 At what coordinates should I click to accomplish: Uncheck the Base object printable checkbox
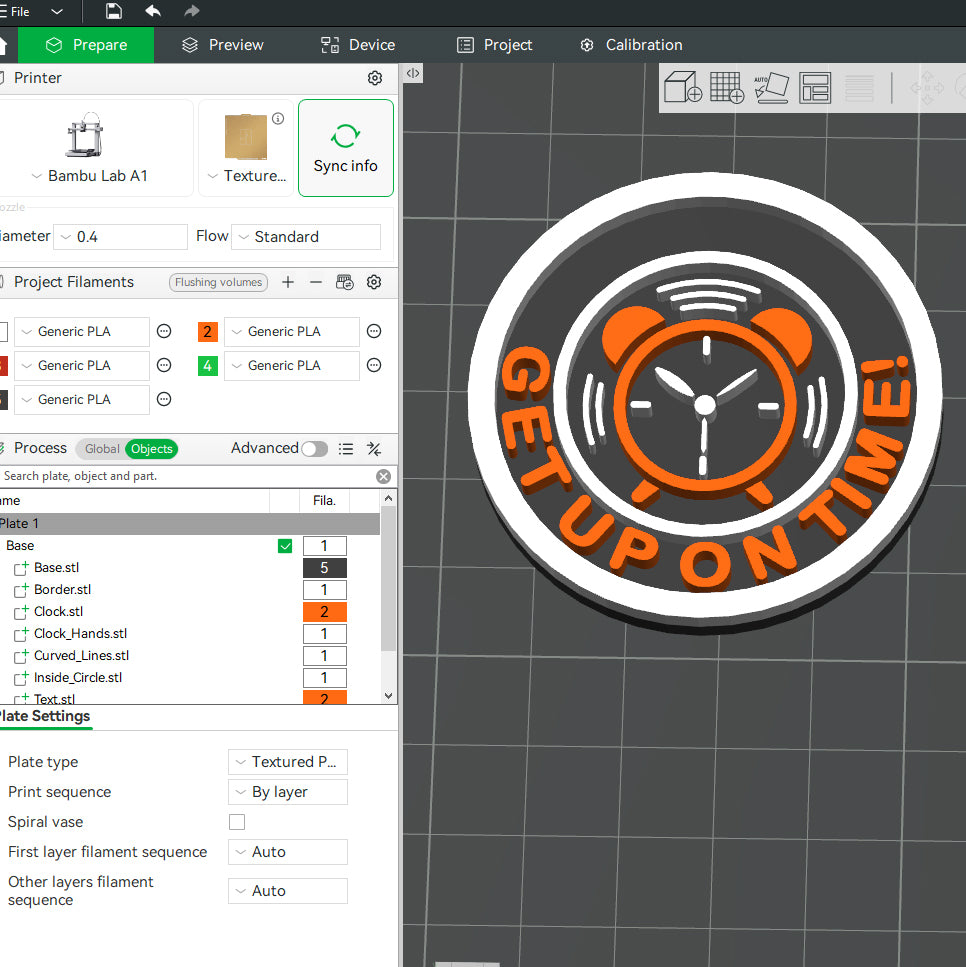[x=285, y=546]
